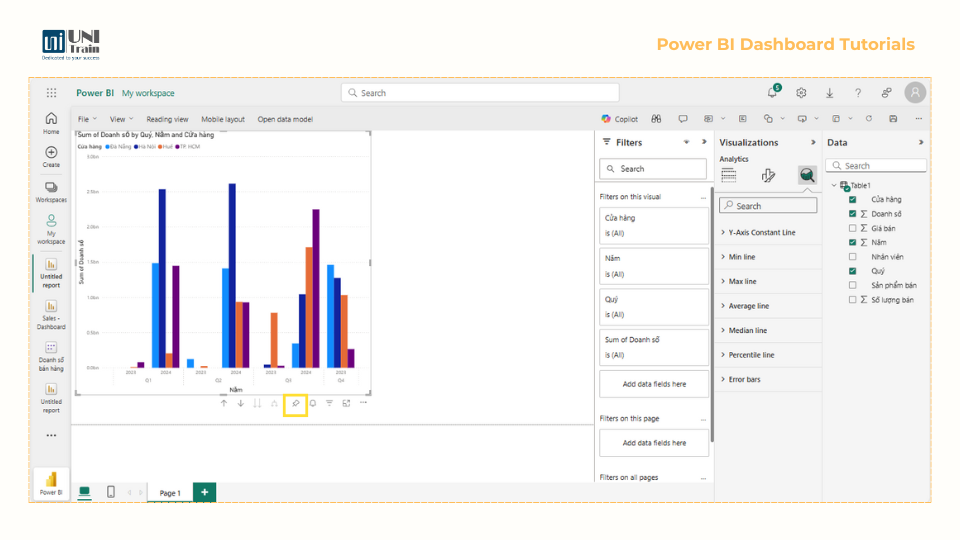Uncheck the Cửa hàng field
The image size is (960, 540).
[x=852, y=200]
